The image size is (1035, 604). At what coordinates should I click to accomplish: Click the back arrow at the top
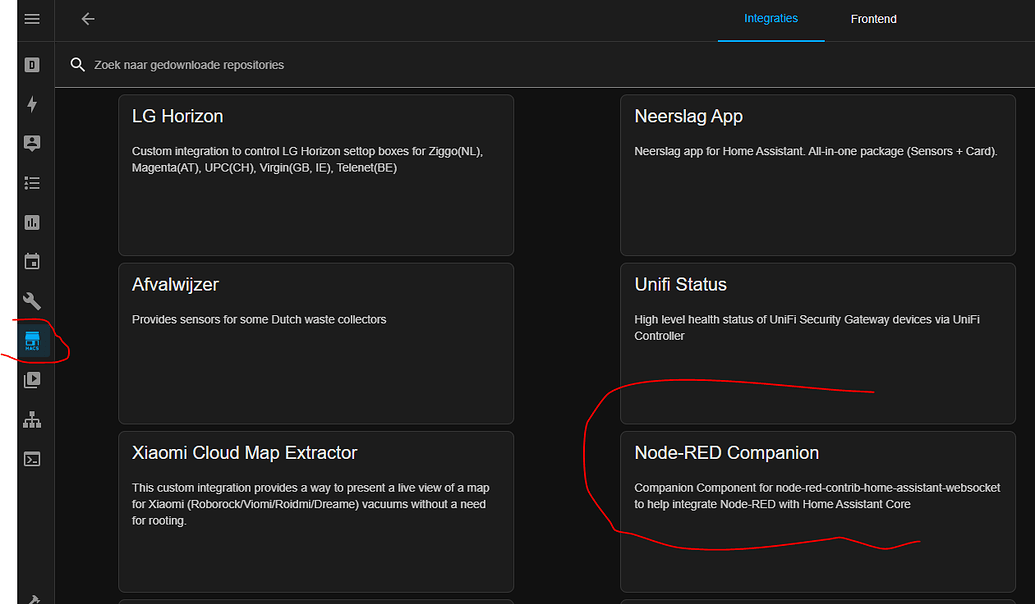87,18
